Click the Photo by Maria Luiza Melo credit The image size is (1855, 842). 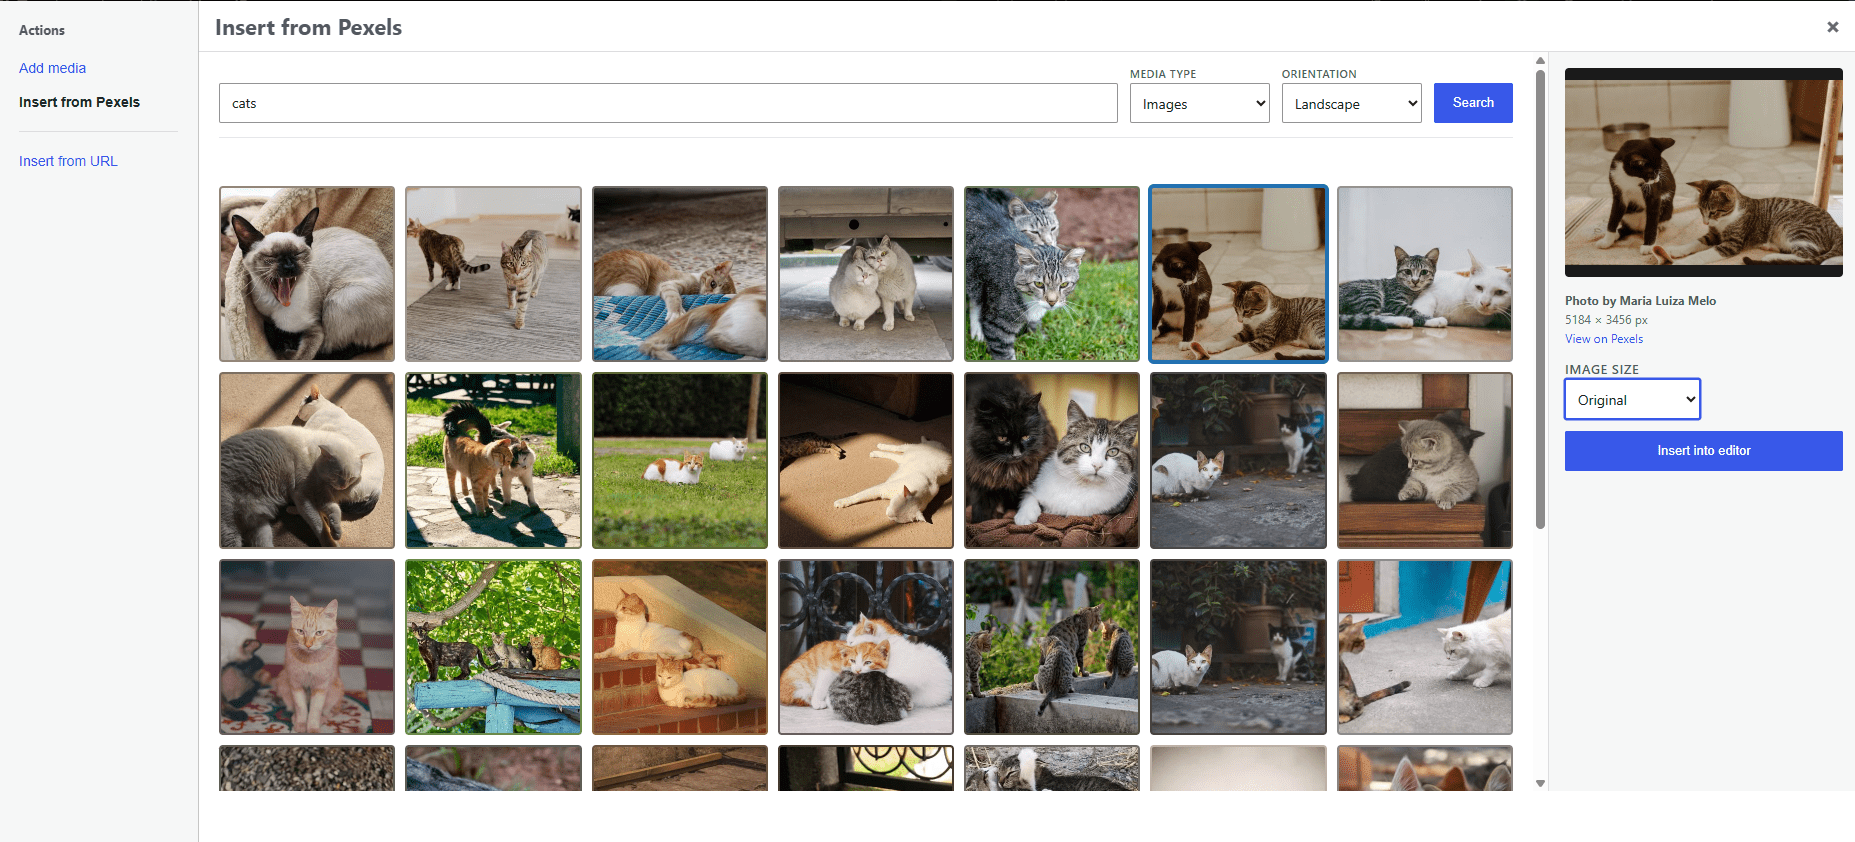(x=1640, y=301)
